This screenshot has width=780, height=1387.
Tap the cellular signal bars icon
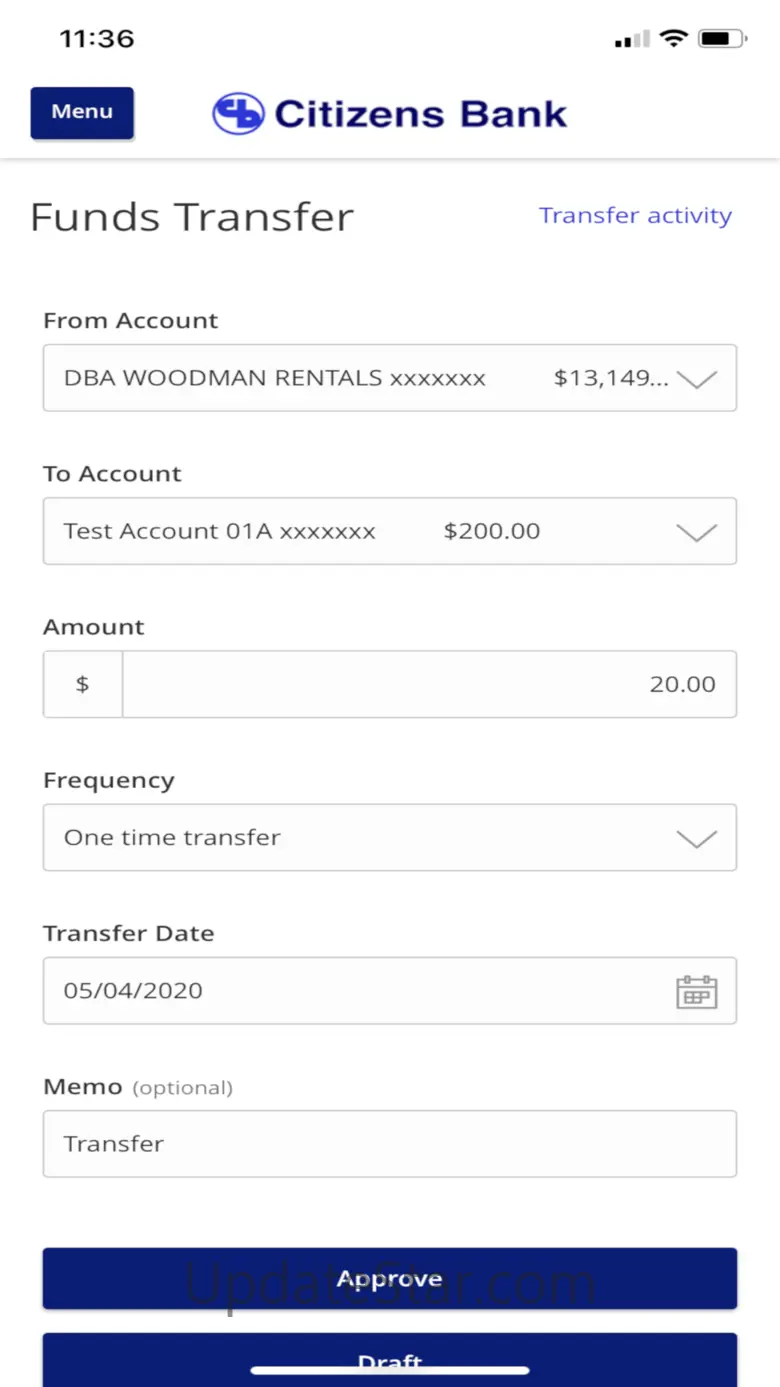pos(632,40)
